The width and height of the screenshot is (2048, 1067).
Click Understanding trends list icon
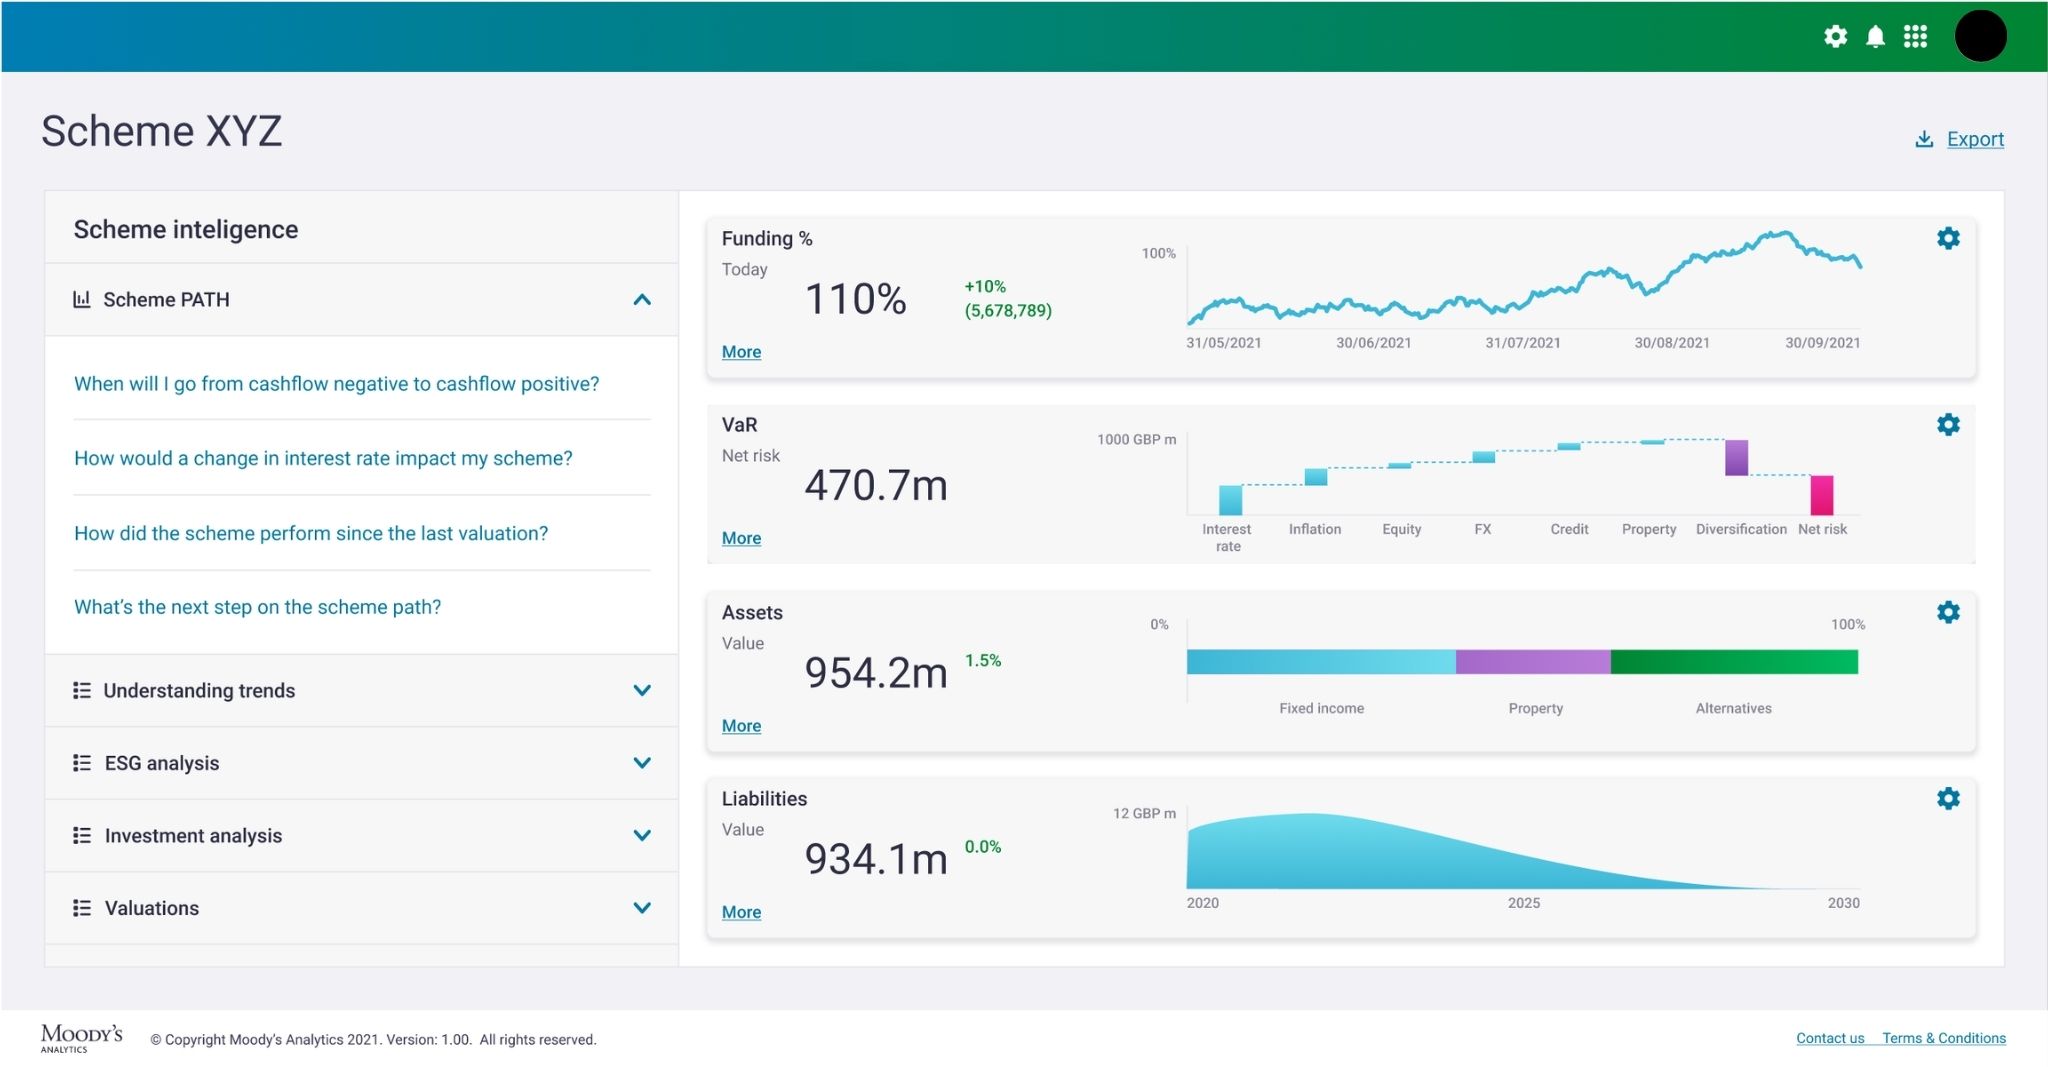[x=82, y=690]
